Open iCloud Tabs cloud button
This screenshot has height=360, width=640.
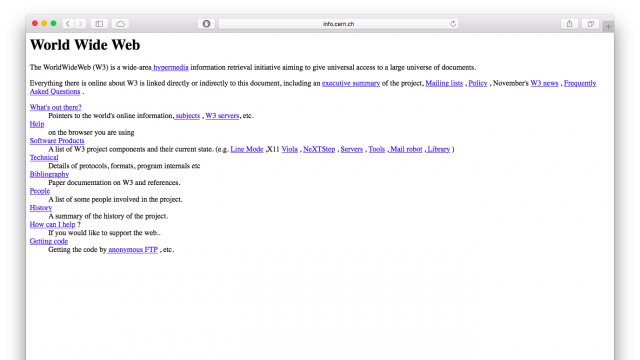120,24
